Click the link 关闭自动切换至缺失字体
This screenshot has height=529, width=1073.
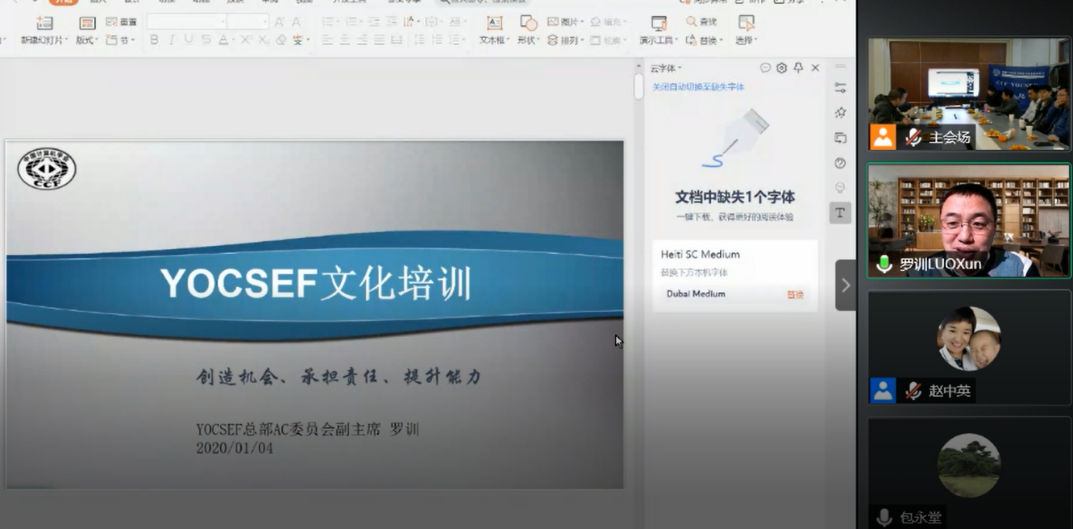(698, 87)
